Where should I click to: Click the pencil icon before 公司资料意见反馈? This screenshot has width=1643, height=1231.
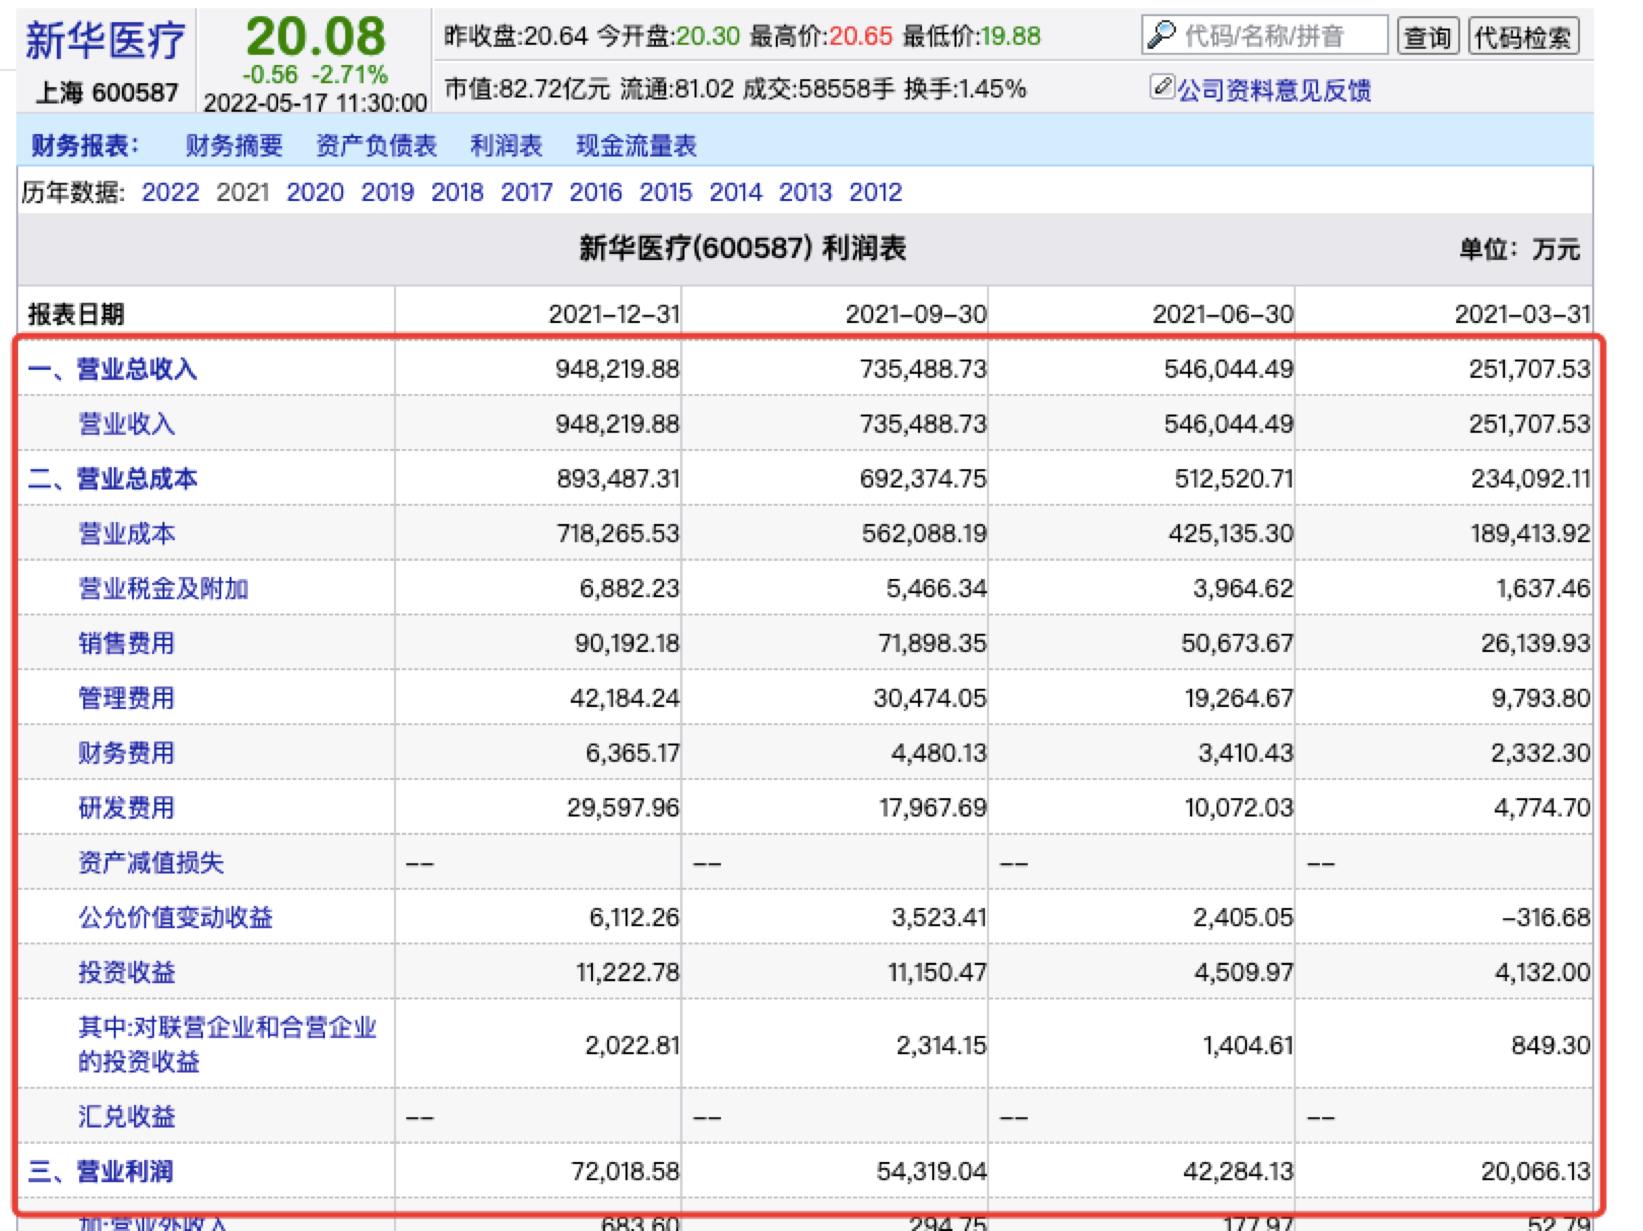(x=1162, y=89)
